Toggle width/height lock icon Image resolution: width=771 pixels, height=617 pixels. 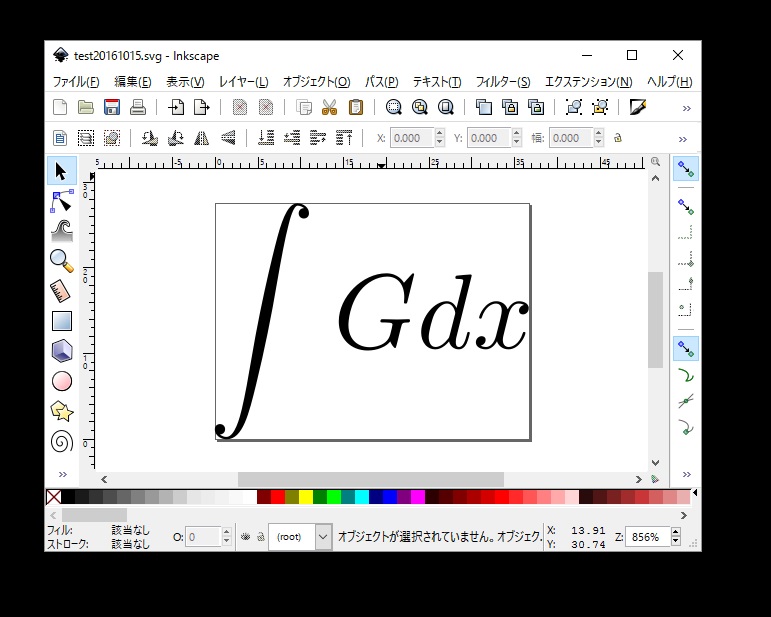tap(618, 138)
